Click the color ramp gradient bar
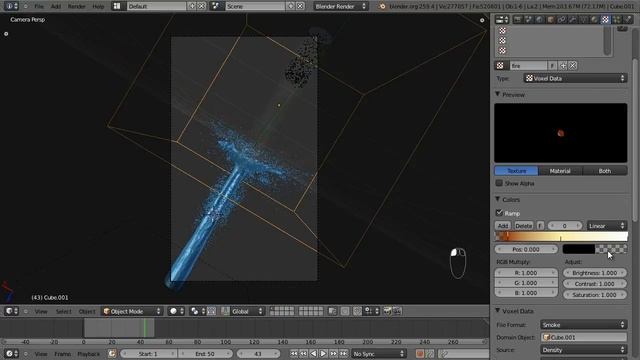This screenshot has width=640, height=360. click(561, 236)
